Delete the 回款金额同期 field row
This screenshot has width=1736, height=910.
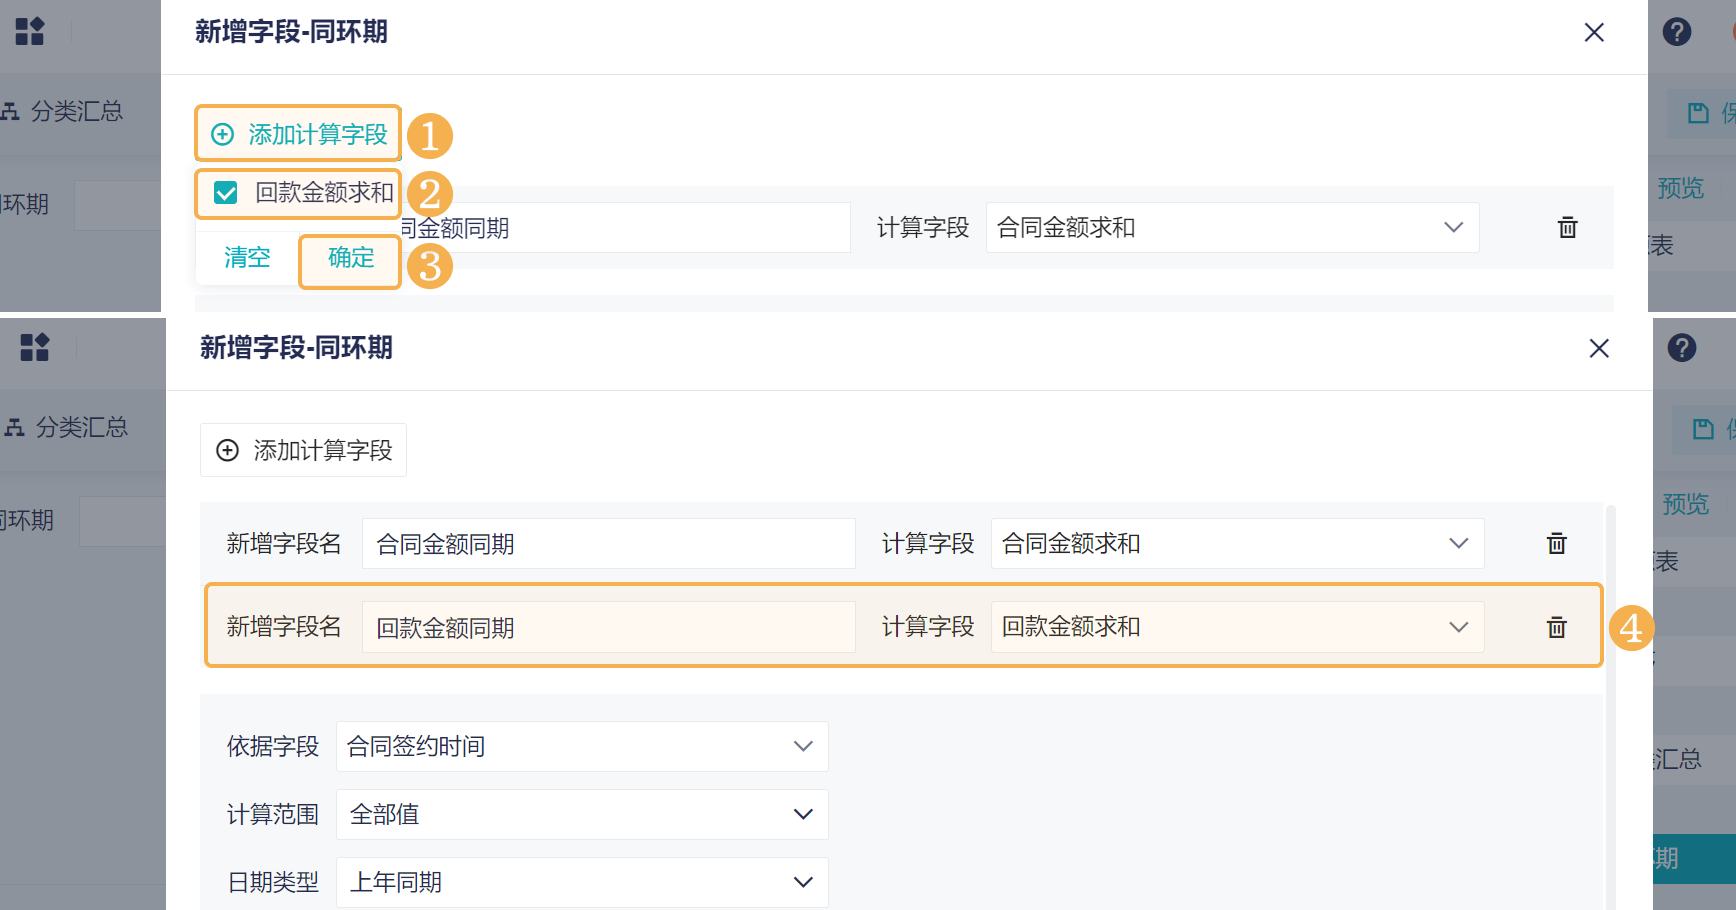pyautogui.click(x=1557, y=628)
